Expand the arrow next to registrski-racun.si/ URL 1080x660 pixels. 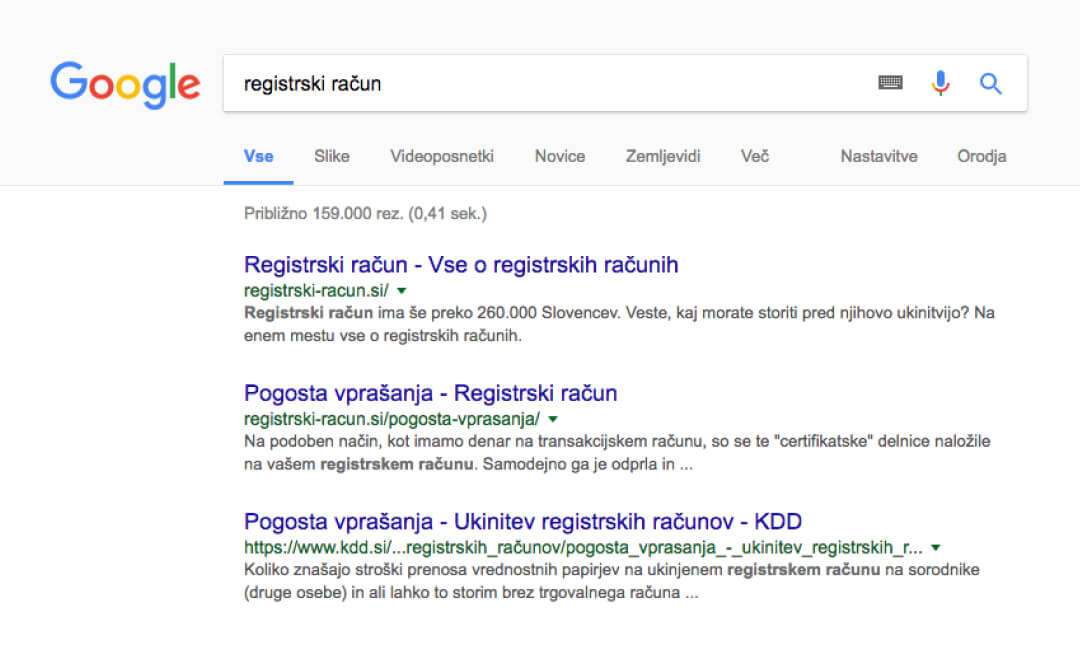pos(401,291)
